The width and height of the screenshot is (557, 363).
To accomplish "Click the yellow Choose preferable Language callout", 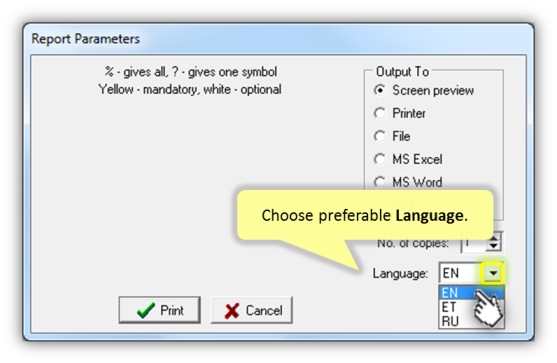I will coord(365,215).
